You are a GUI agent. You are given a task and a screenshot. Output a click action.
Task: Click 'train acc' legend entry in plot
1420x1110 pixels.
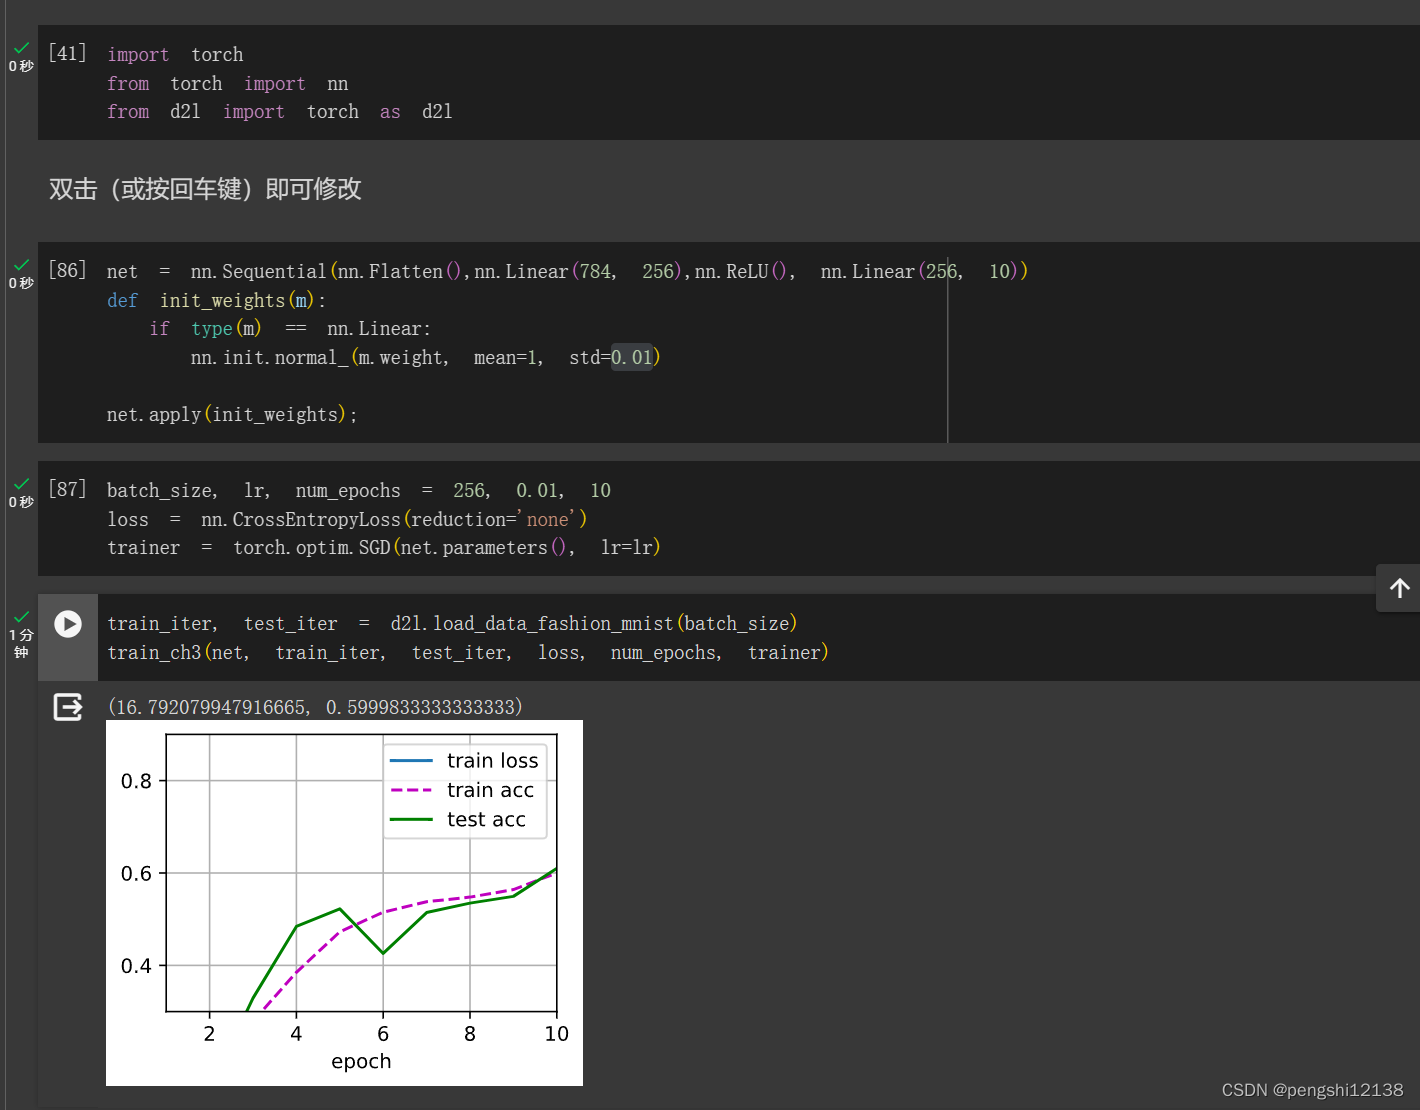(x=463, y=790)
